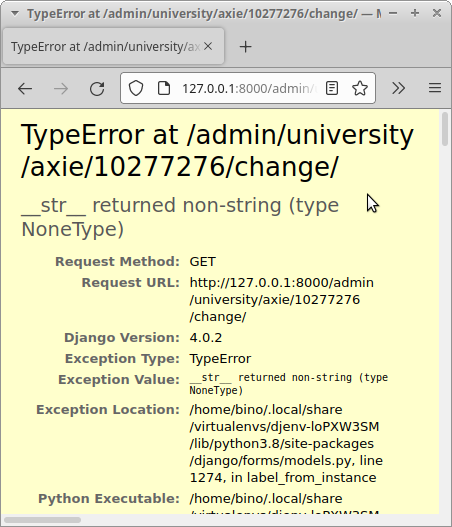This screenshot has height=527, width=452.
Task: Select the TypeError at /admin/university tab
Action: pyautogui.click(x=114, y=46)
